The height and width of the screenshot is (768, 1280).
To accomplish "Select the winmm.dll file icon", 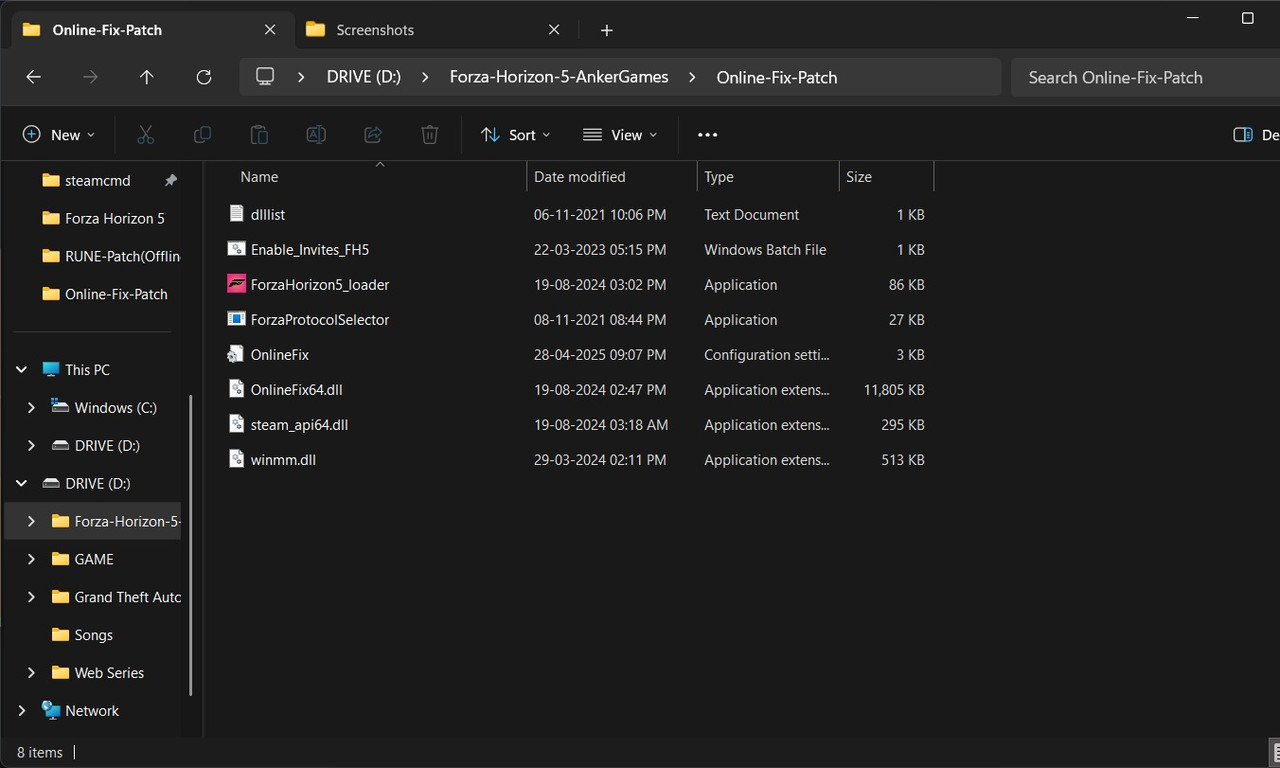I will [x=236, y=459].
